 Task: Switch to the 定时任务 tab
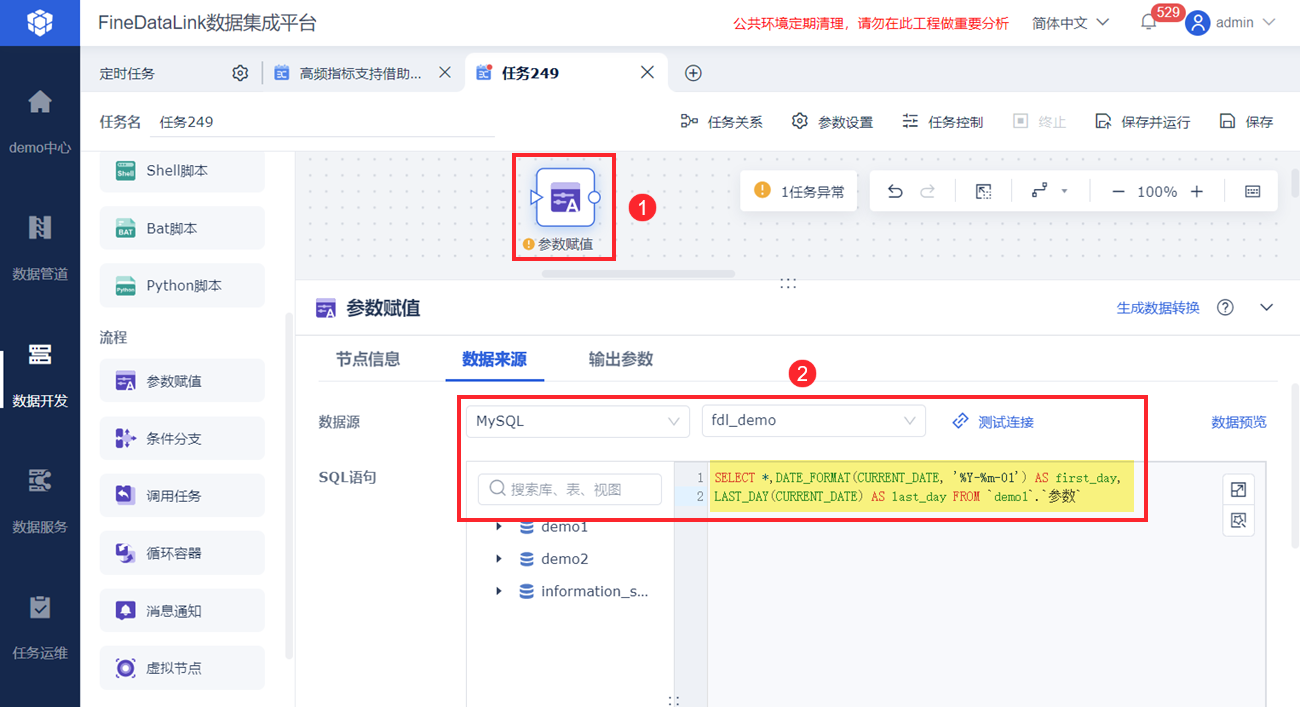[x=128, y=73]
